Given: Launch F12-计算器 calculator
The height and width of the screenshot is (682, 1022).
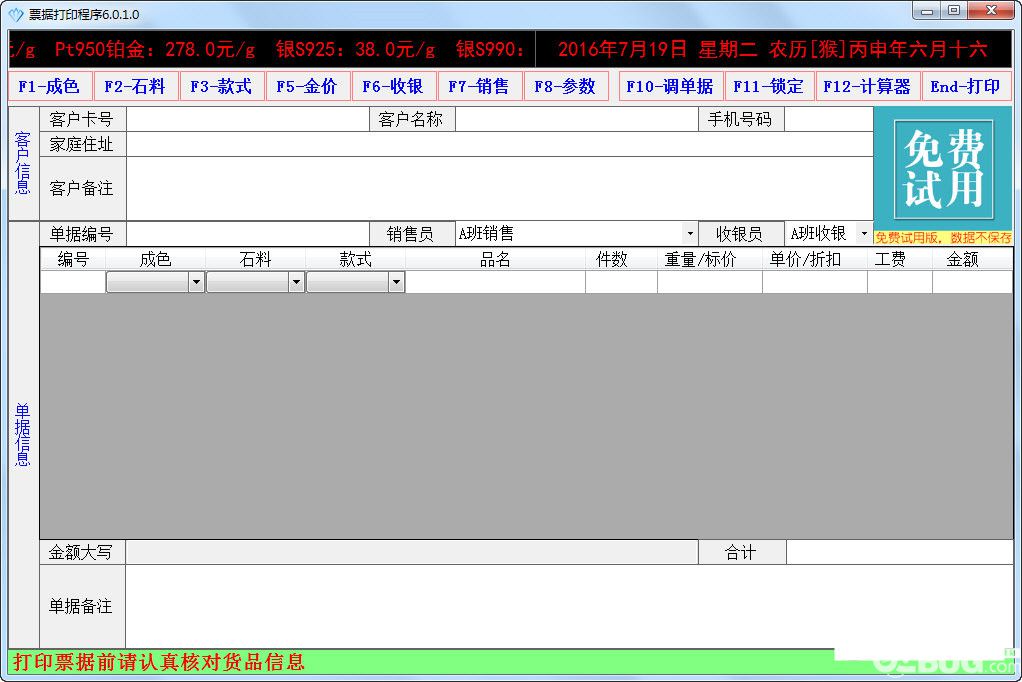Looking at the screenshot, I should click(x=868, y=86).
